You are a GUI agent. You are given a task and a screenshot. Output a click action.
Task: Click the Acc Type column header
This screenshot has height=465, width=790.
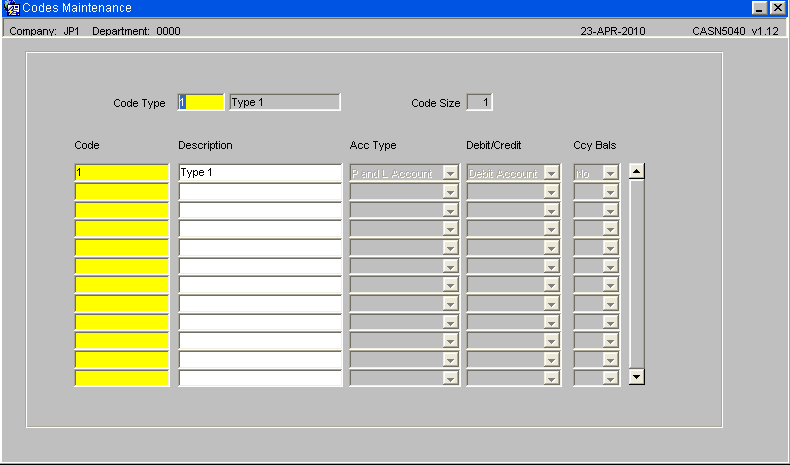[373, 145]
